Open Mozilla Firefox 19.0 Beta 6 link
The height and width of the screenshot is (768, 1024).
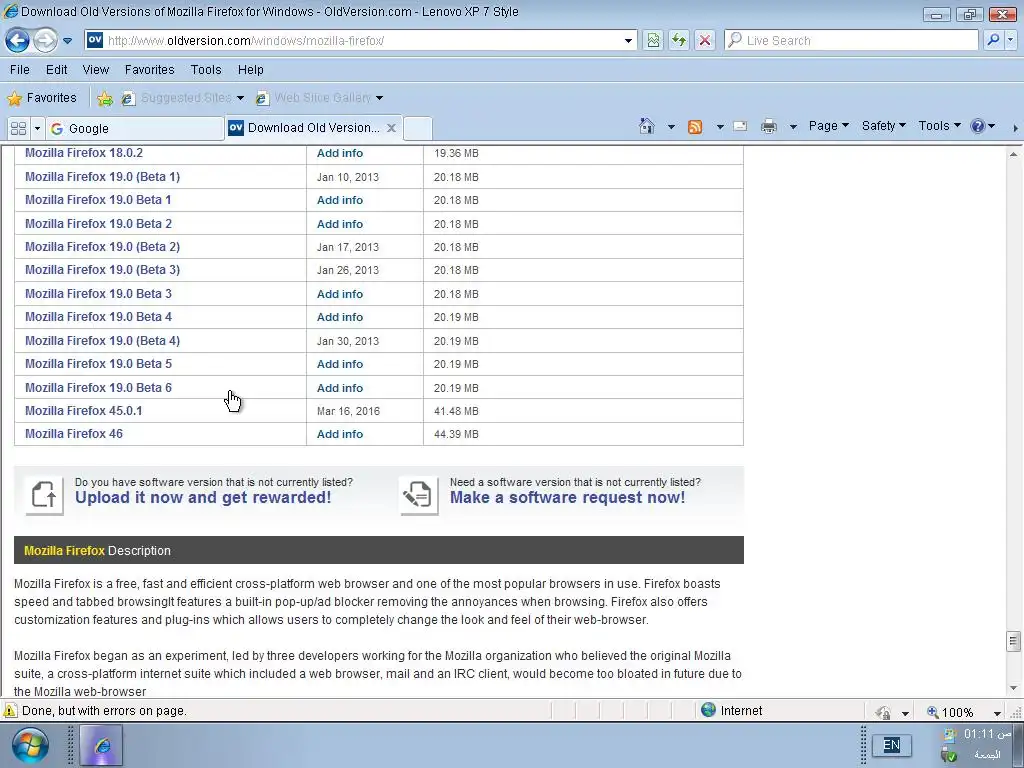[99, 388]
